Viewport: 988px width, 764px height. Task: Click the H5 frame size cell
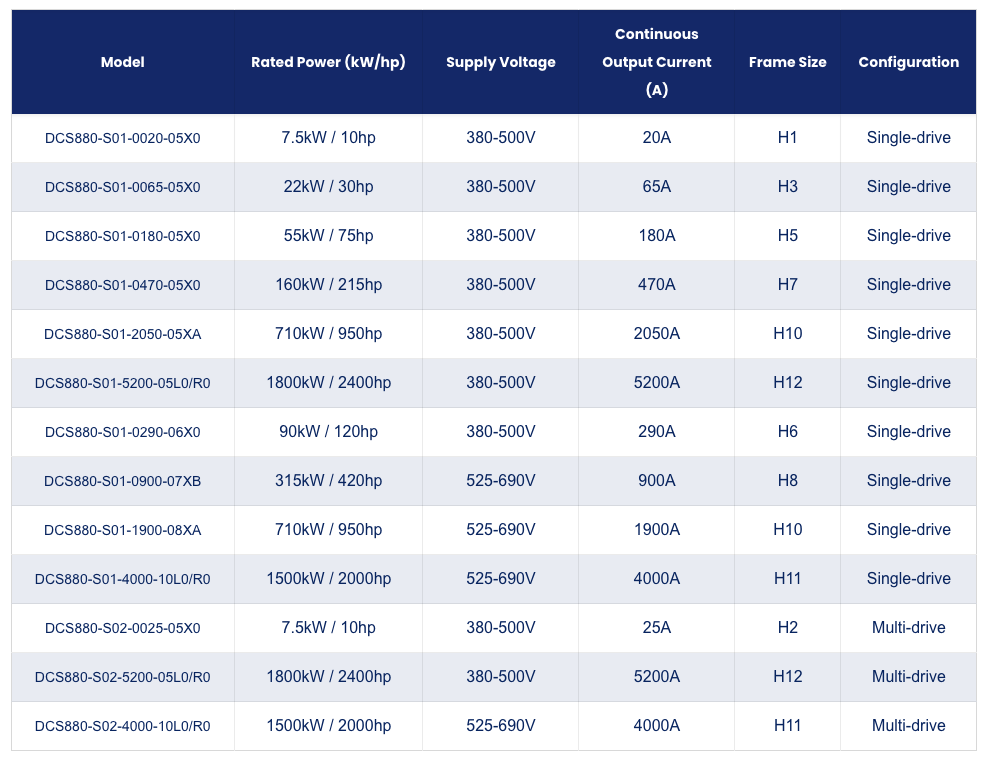pyautogui.click(x=788, y=236)
